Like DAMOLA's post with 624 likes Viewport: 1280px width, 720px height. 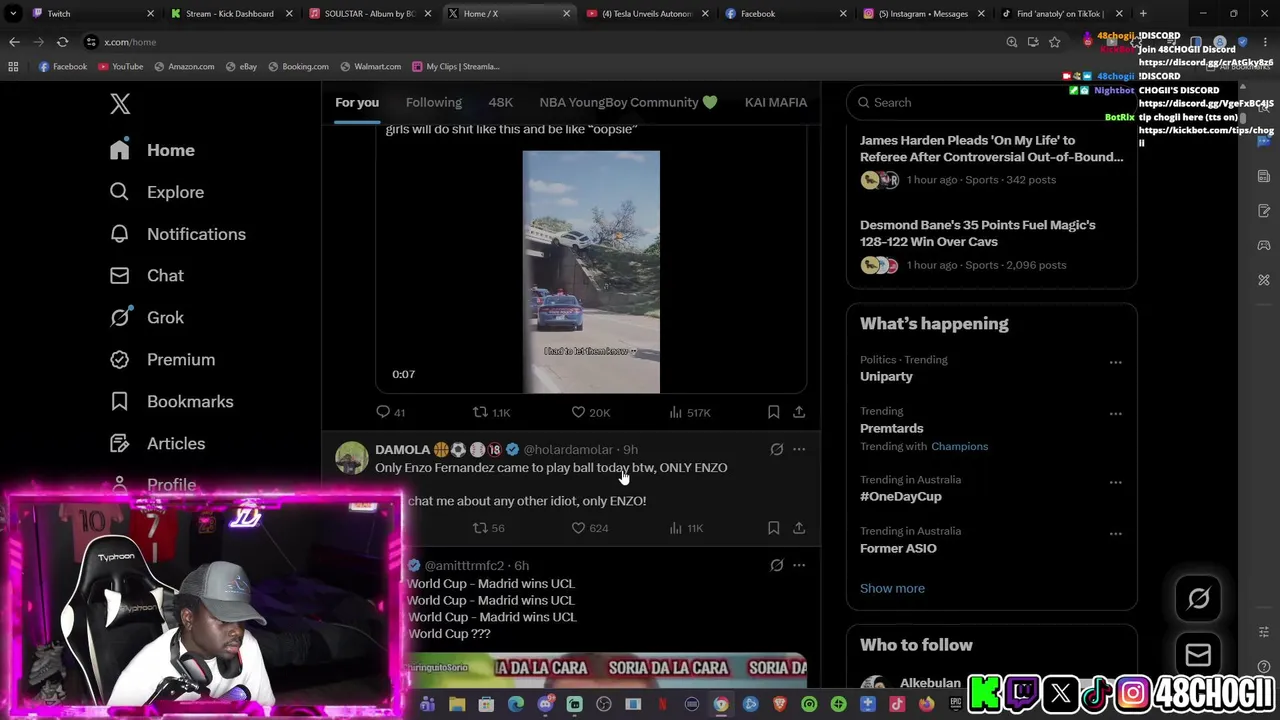(x=590, y=528)
